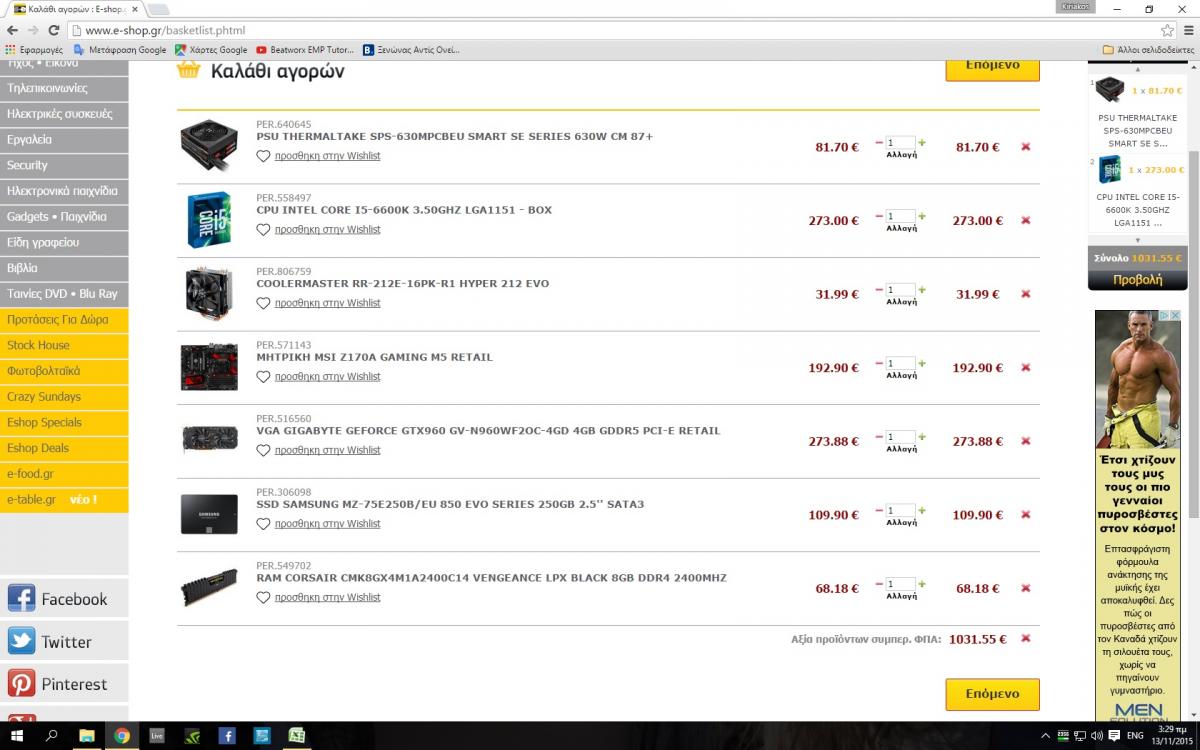
Task: Increase quantity of Coolermaster Hyper 212 EVO
Action: click(x=922, y=290)
